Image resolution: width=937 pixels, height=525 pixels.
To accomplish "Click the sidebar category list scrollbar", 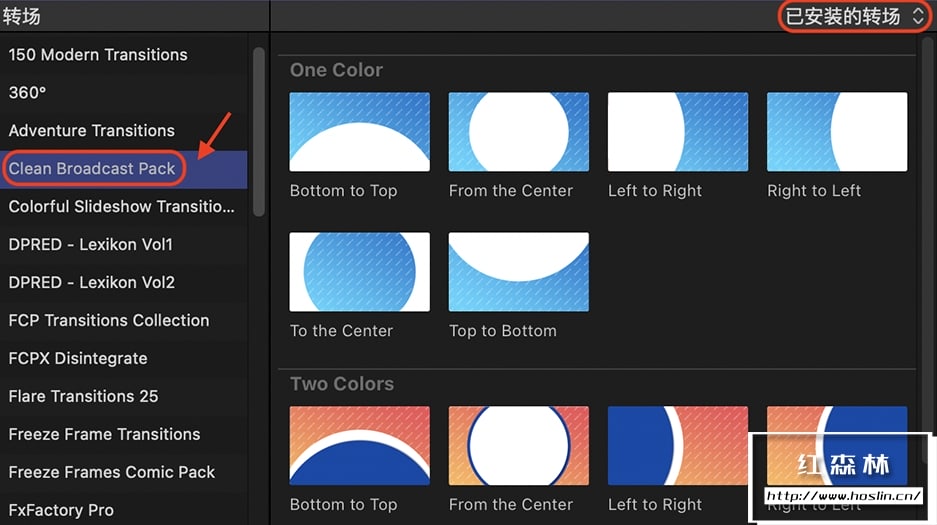I will pos(259,131).
